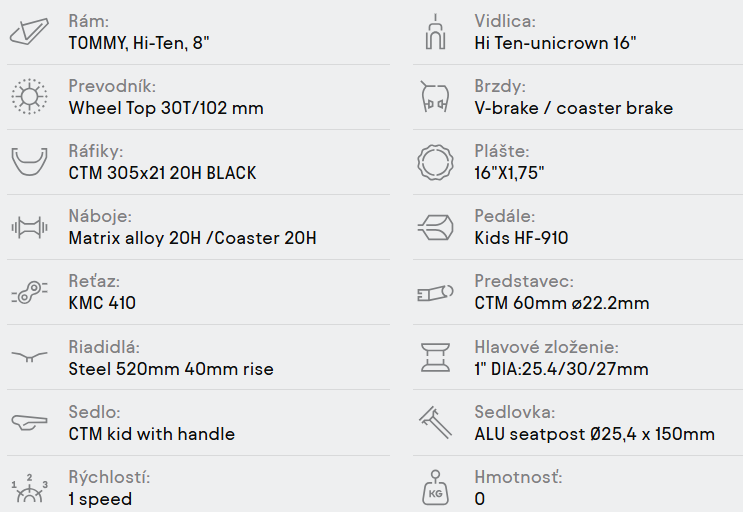The width and height of the screenshot is (743, 512).
Task: Click the tire icon beside Plášte
Action: [435, 162]
